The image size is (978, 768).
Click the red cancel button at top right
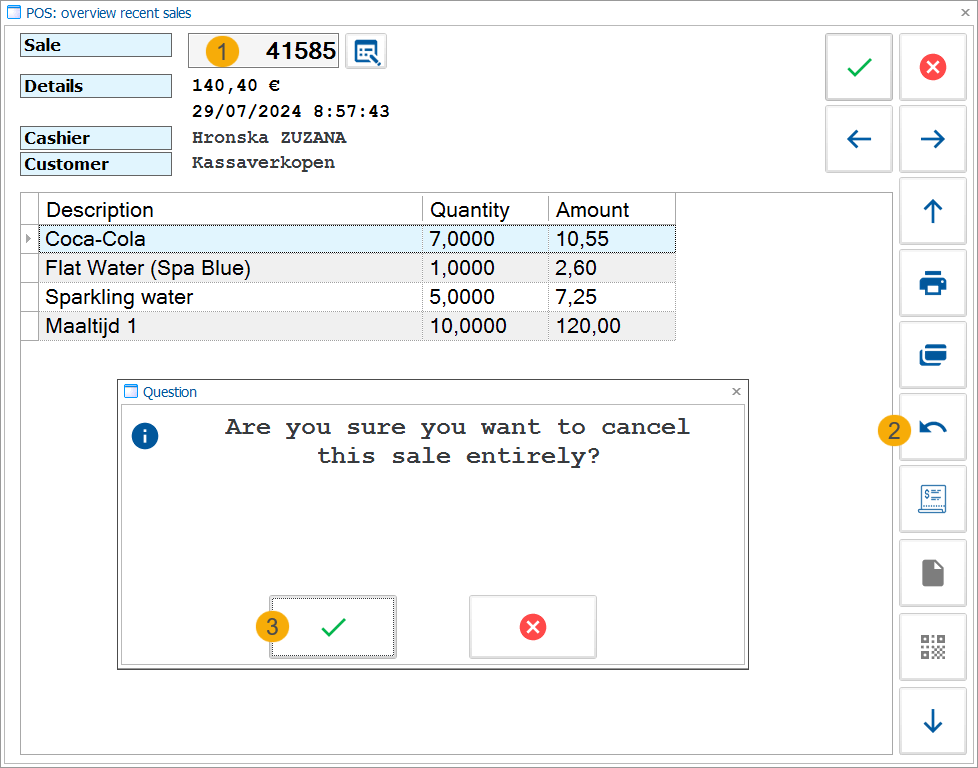click(x=932, y=67)
